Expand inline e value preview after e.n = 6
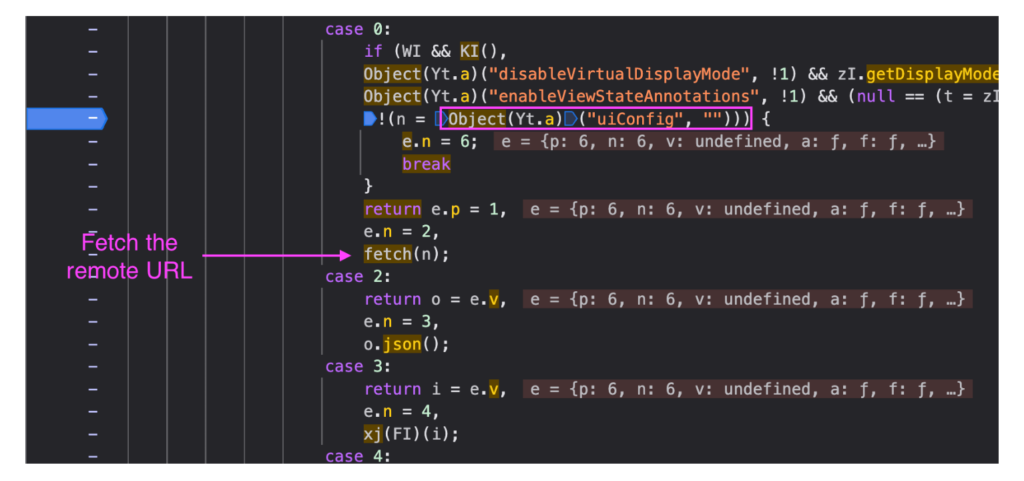This screenshot has width=1024, height=481. [718, 142]
